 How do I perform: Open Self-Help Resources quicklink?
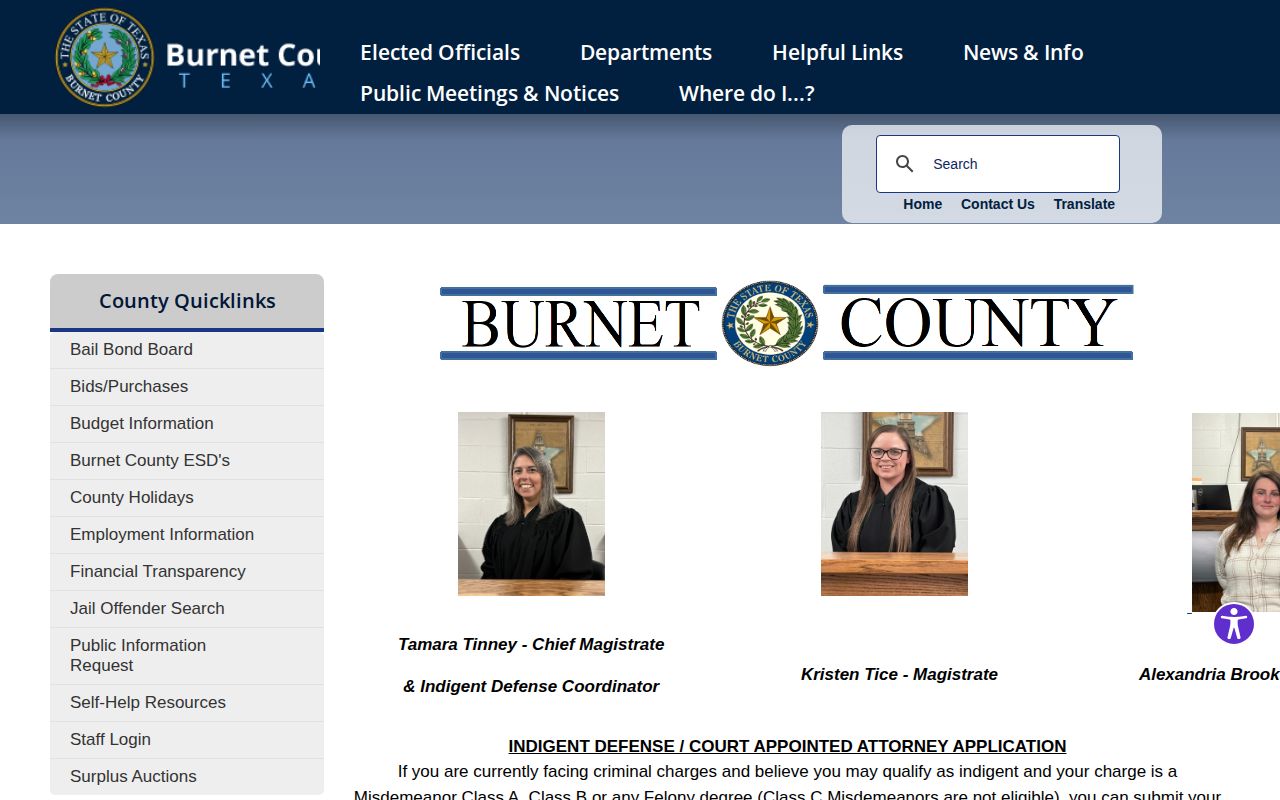[187, 703]
